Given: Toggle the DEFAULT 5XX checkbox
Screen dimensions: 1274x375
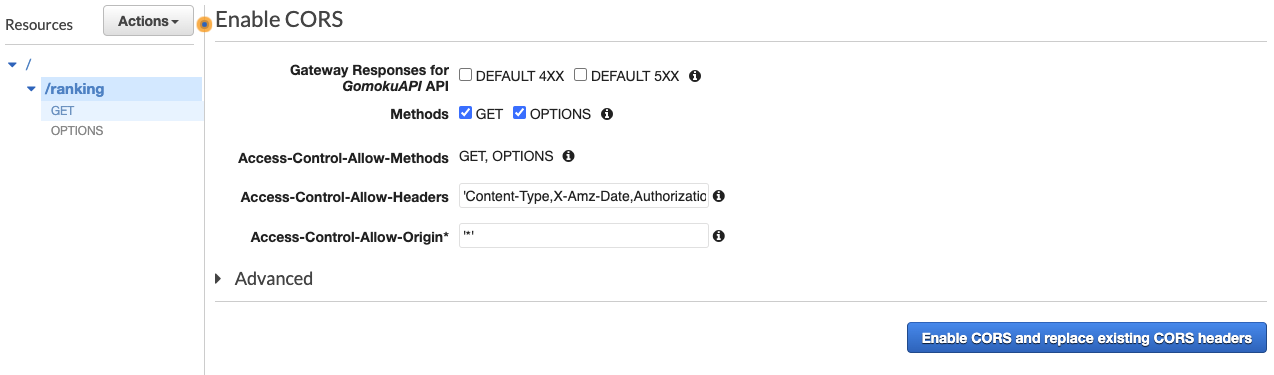Looking at the screenshot, I should pos(580,75).
